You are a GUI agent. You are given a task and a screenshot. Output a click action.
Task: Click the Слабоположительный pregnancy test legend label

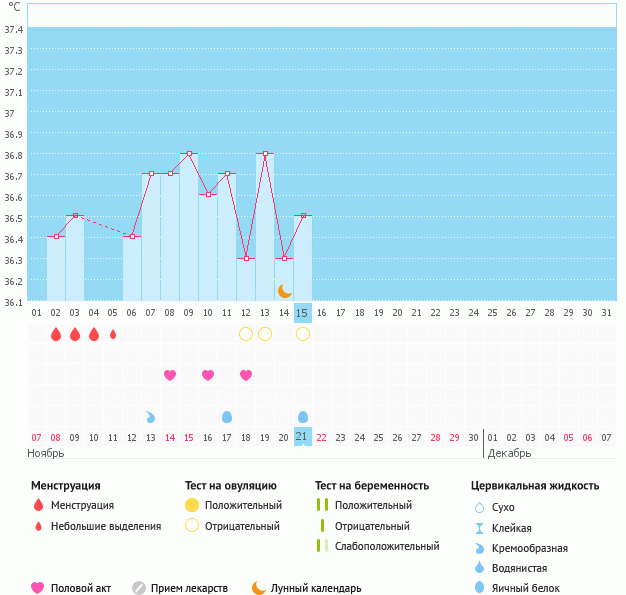coord(387,546)
